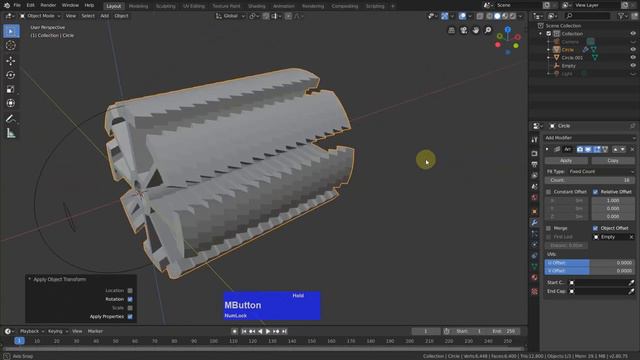Open Active Tool properties tab
640x360 pixels.
click(534, 140)
